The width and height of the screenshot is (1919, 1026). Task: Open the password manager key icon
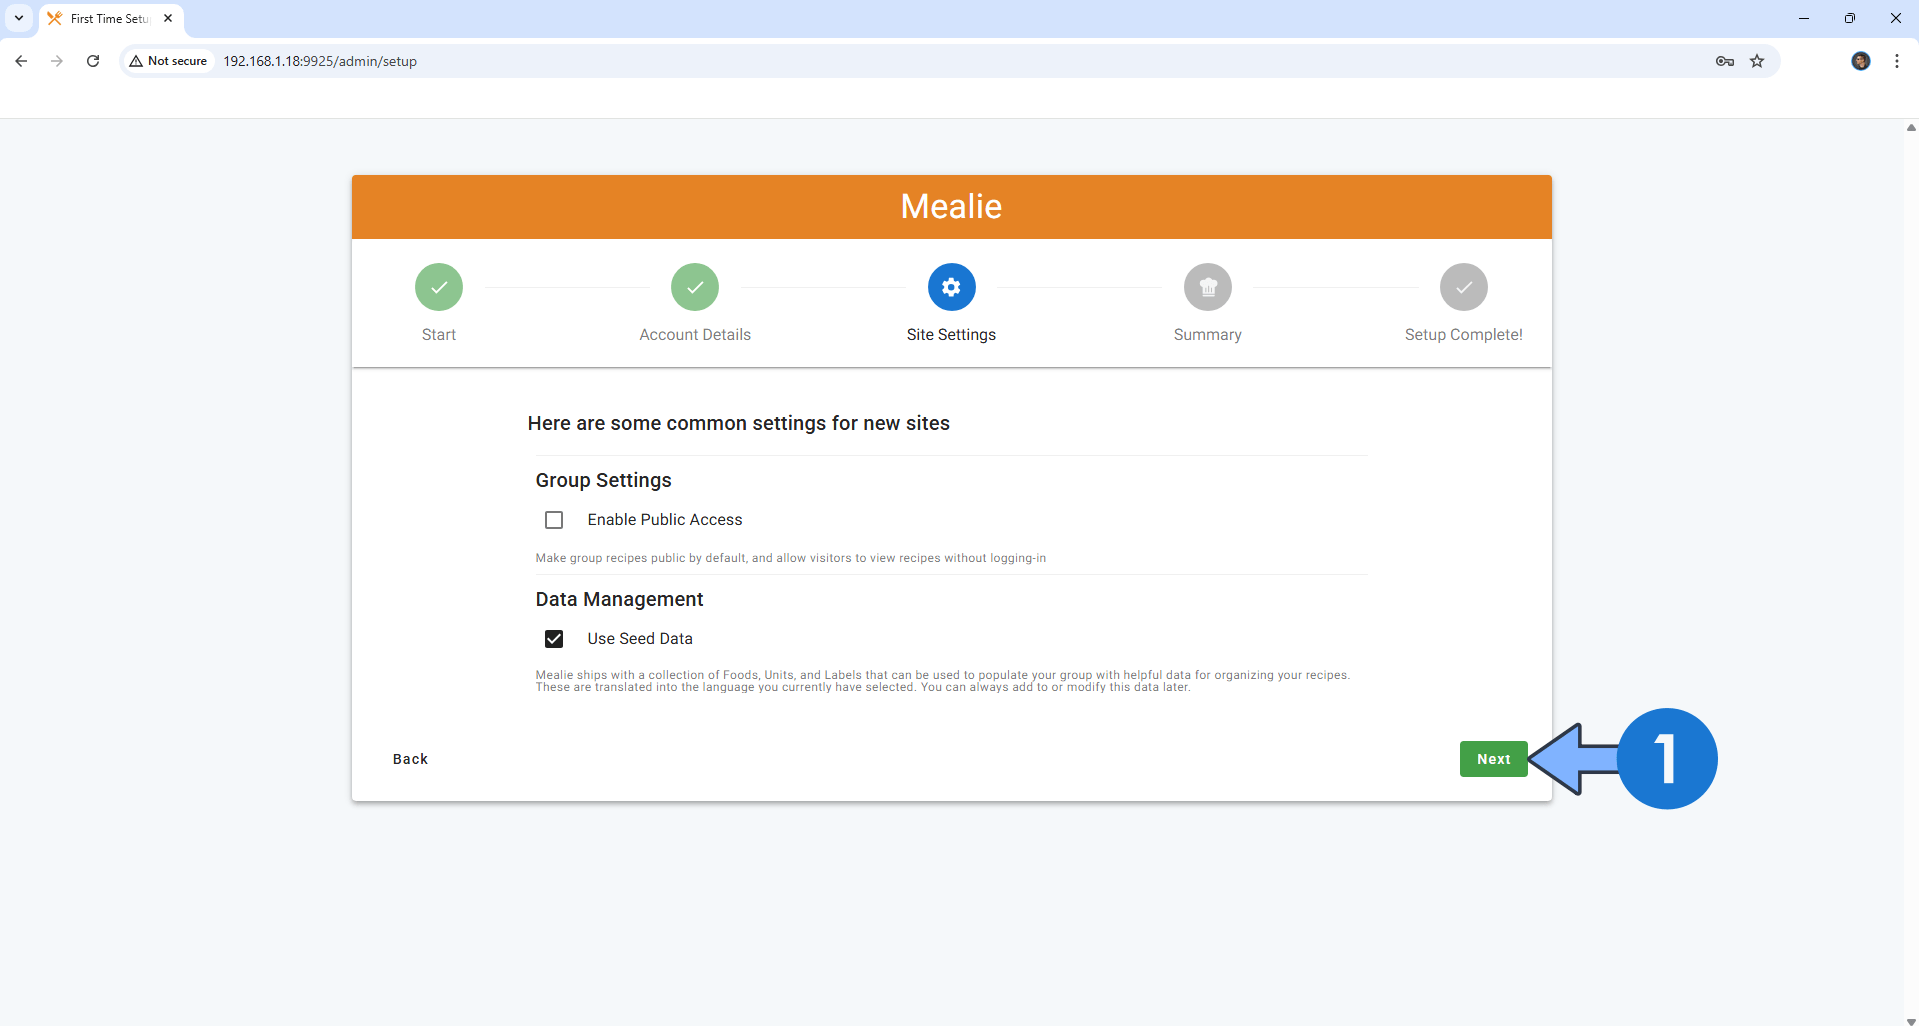[1724, 61]
